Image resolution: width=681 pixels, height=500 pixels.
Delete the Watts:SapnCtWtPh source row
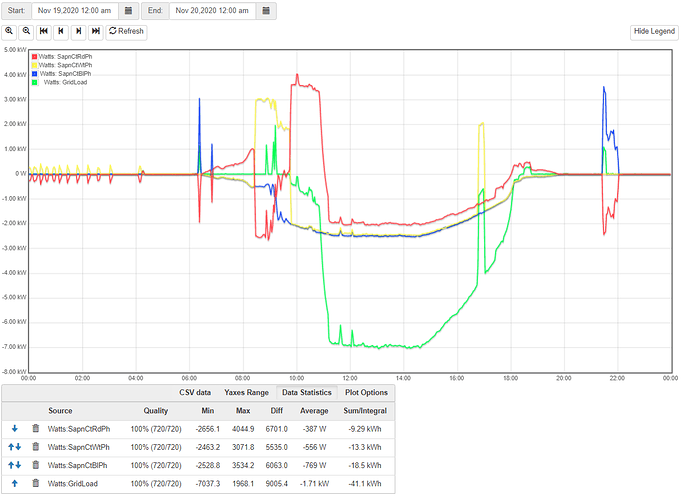(x=36, y=447)
